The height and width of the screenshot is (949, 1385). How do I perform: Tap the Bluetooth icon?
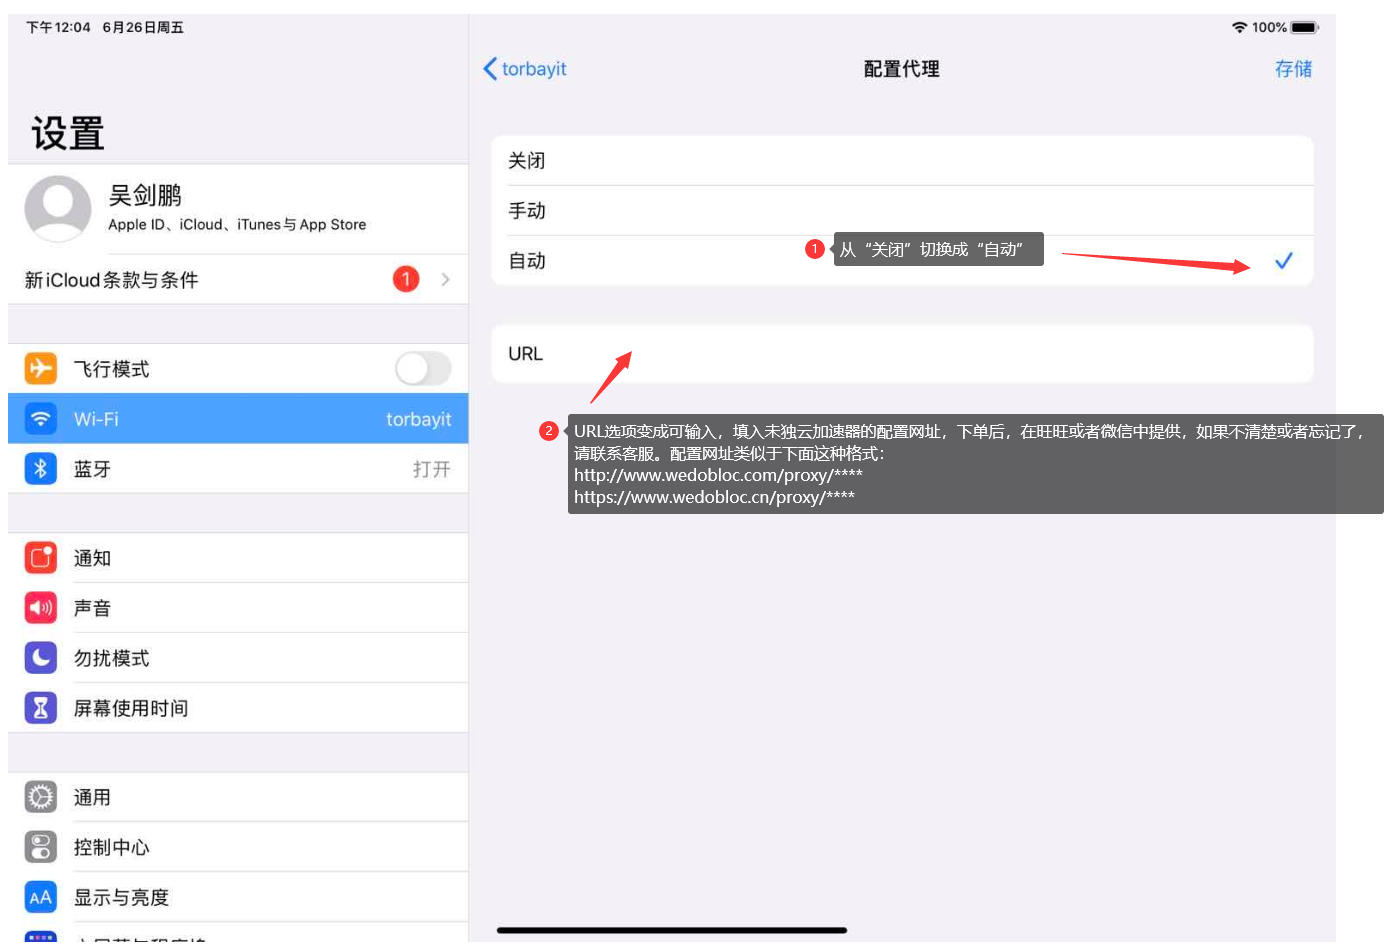click(40, 469)
